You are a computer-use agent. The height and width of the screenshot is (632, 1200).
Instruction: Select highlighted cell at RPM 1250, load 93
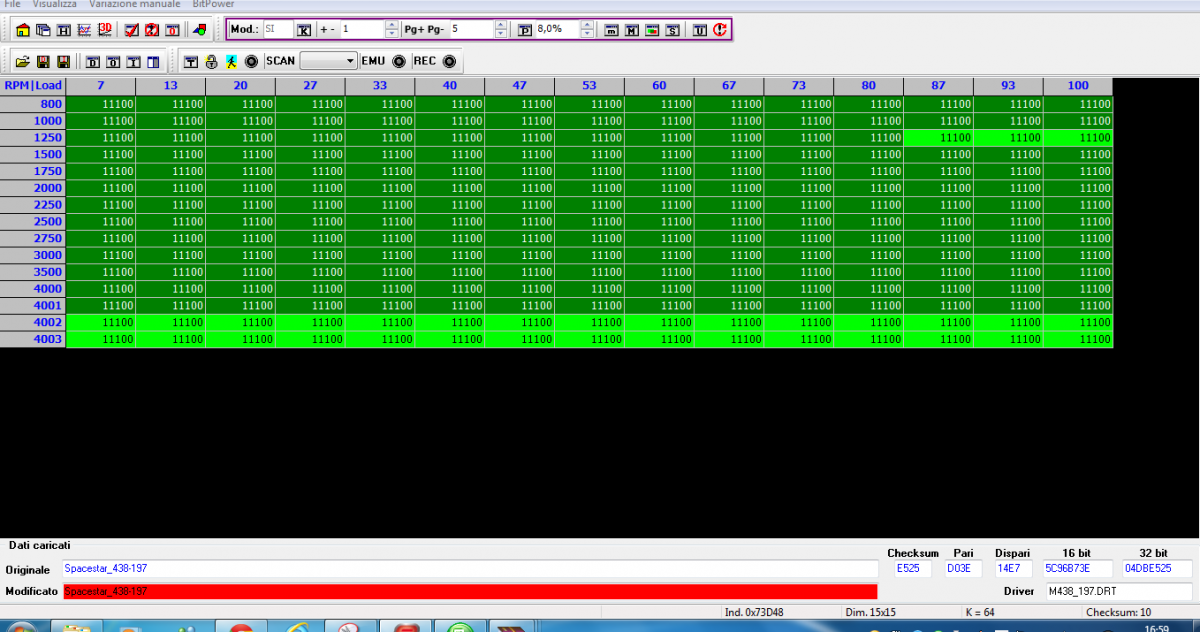pos(1008,137)
